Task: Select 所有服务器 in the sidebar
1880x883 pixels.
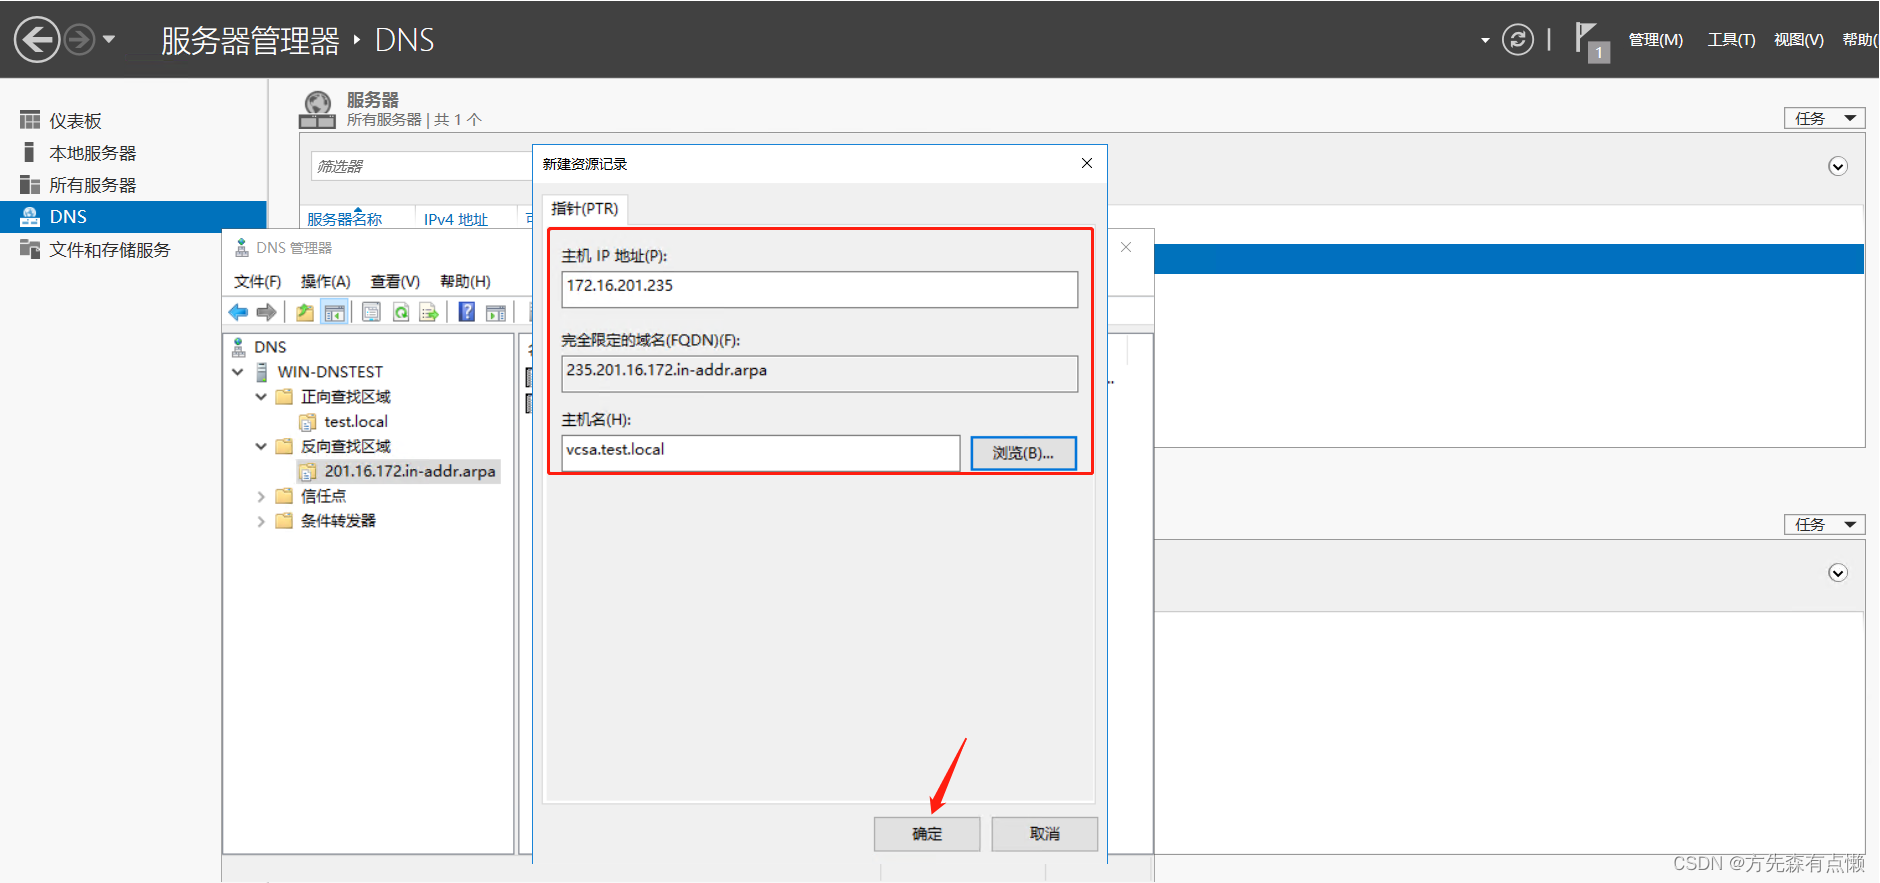Action: (92, 185)
